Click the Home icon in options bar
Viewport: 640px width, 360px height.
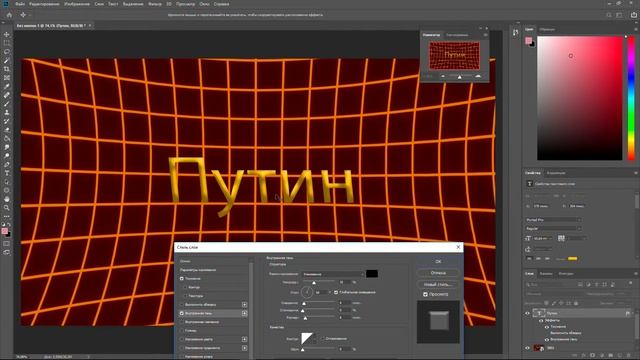9,15
